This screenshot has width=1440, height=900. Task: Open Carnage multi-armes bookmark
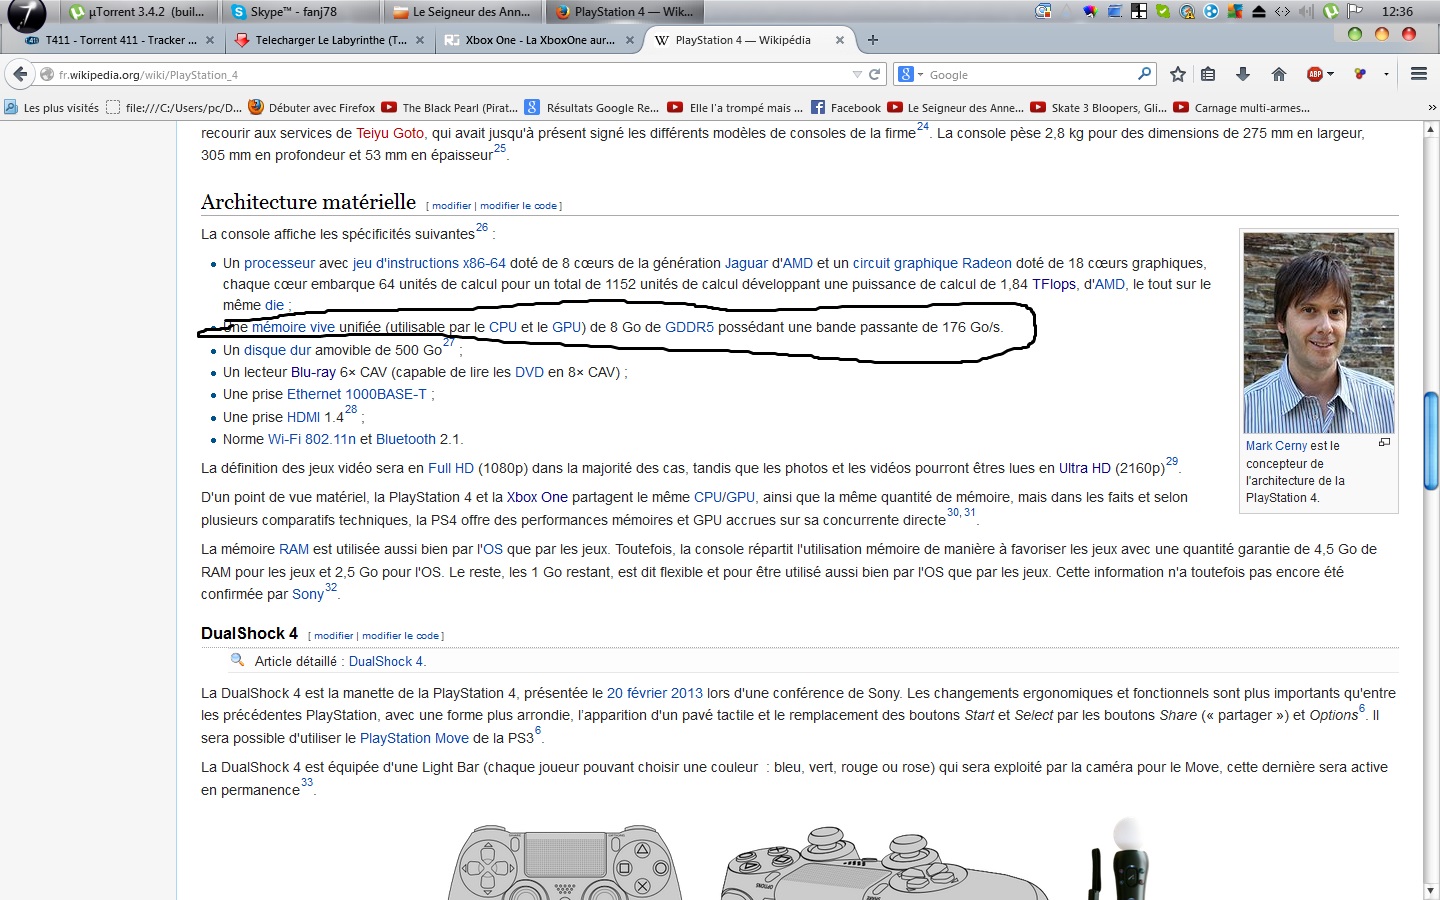tap(1242, 108)
